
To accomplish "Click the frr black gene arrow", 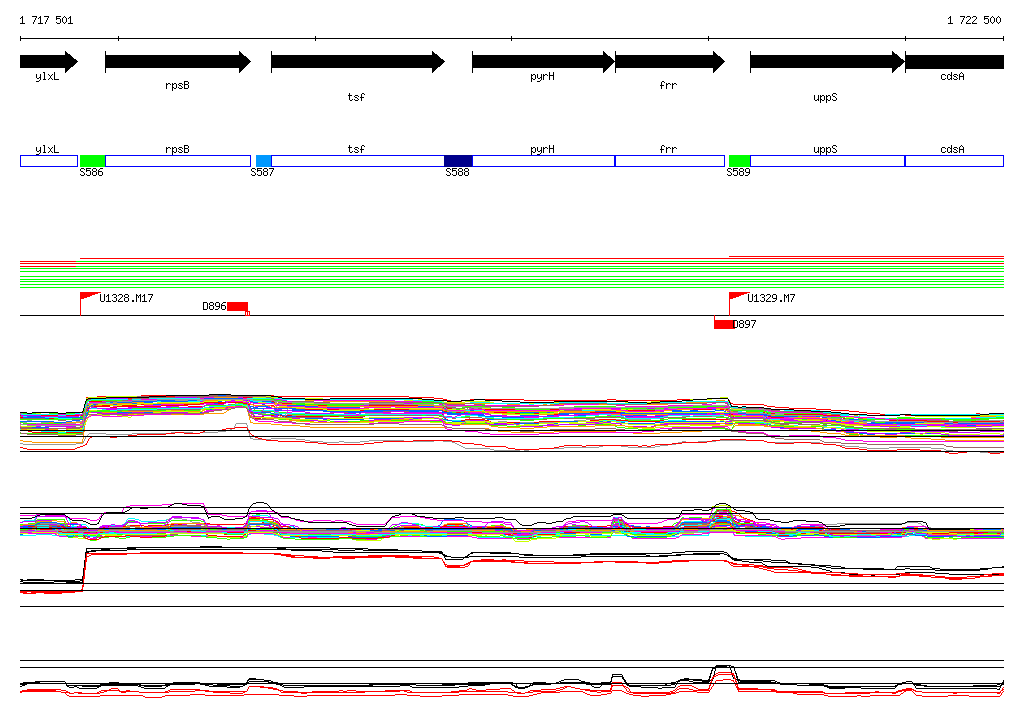I will (670, 62).
